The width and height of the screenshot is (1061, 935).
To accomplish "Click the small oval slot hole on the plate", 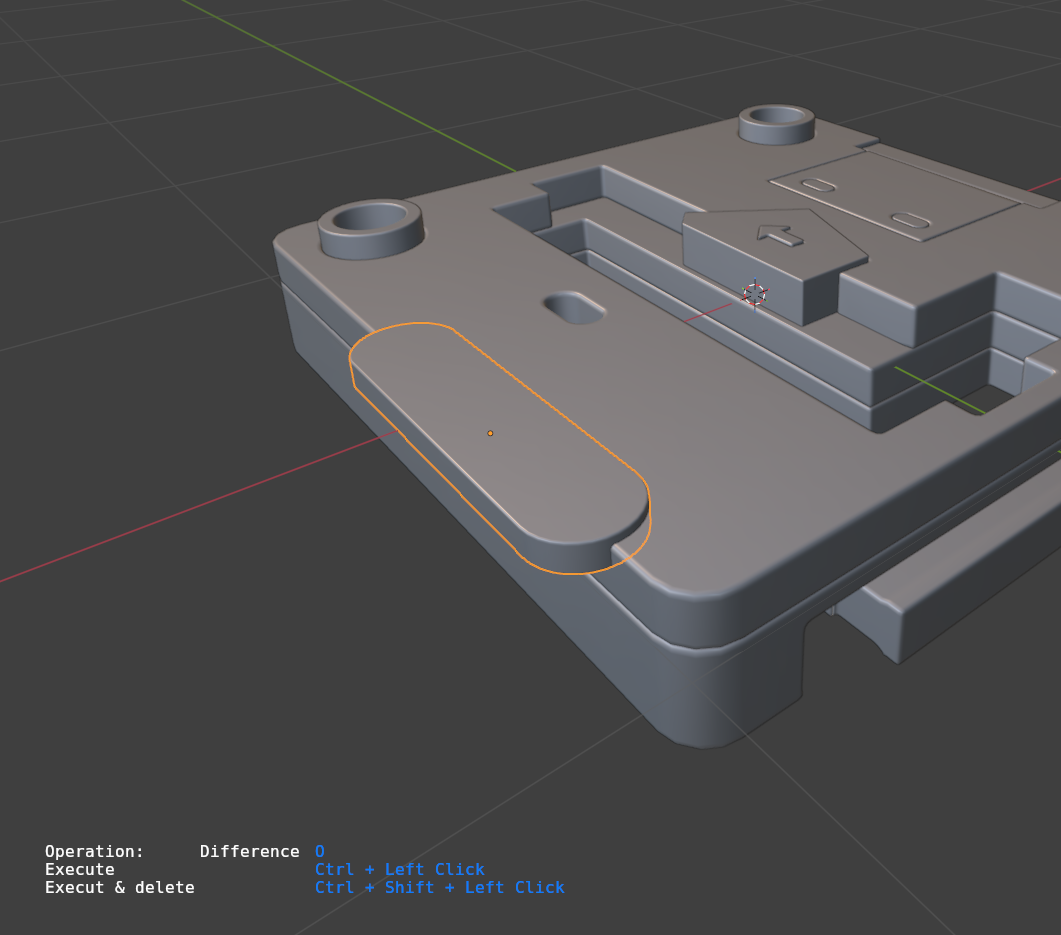I will pyautogui.click(x=574, y=309).
